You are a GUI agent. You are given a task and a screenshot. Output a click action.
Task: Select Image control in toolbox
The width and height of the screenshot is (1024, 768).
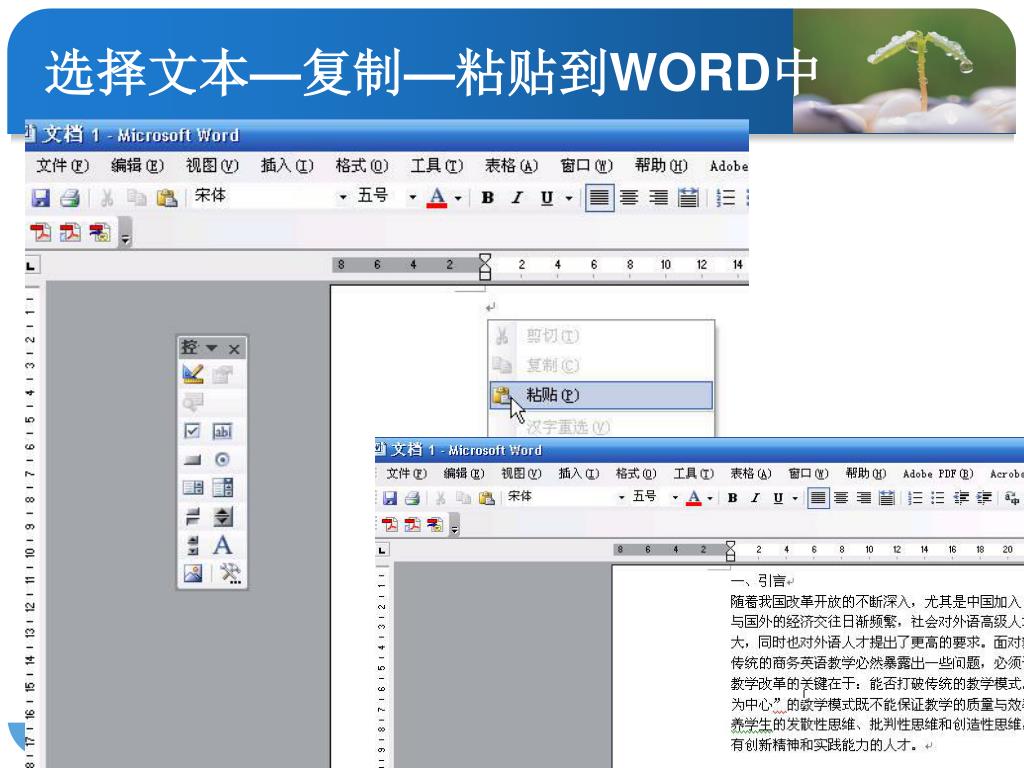(193, 574)
